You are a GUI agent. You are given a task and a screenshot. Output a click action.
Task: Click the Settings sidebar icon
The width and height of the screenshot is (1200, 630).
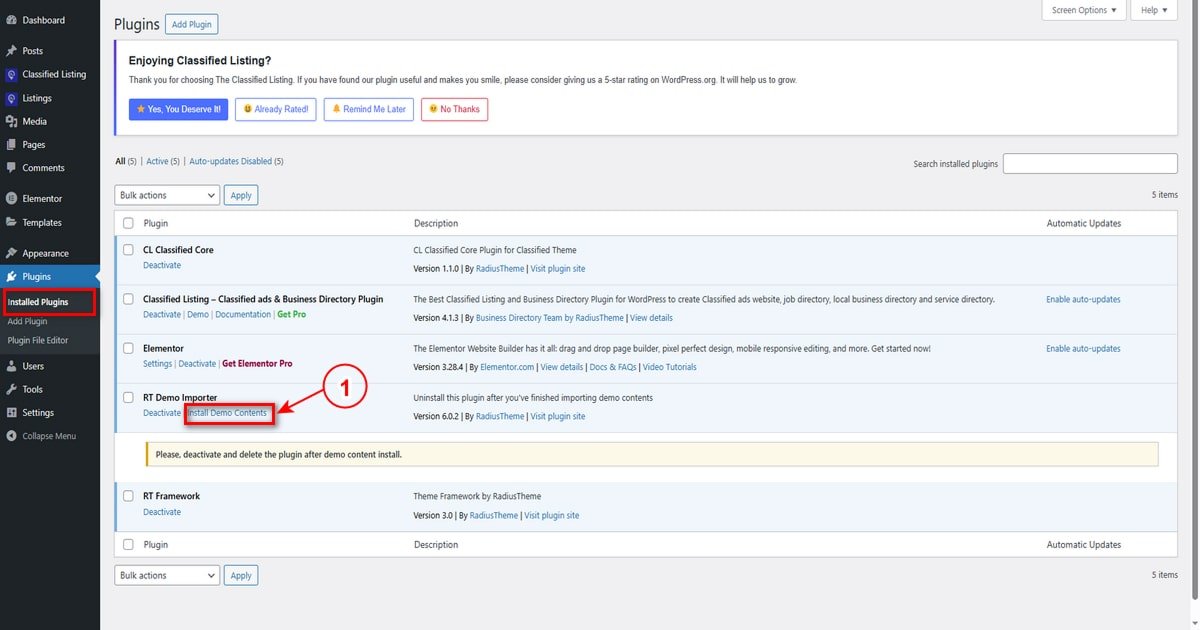click(x=11, y=413)
